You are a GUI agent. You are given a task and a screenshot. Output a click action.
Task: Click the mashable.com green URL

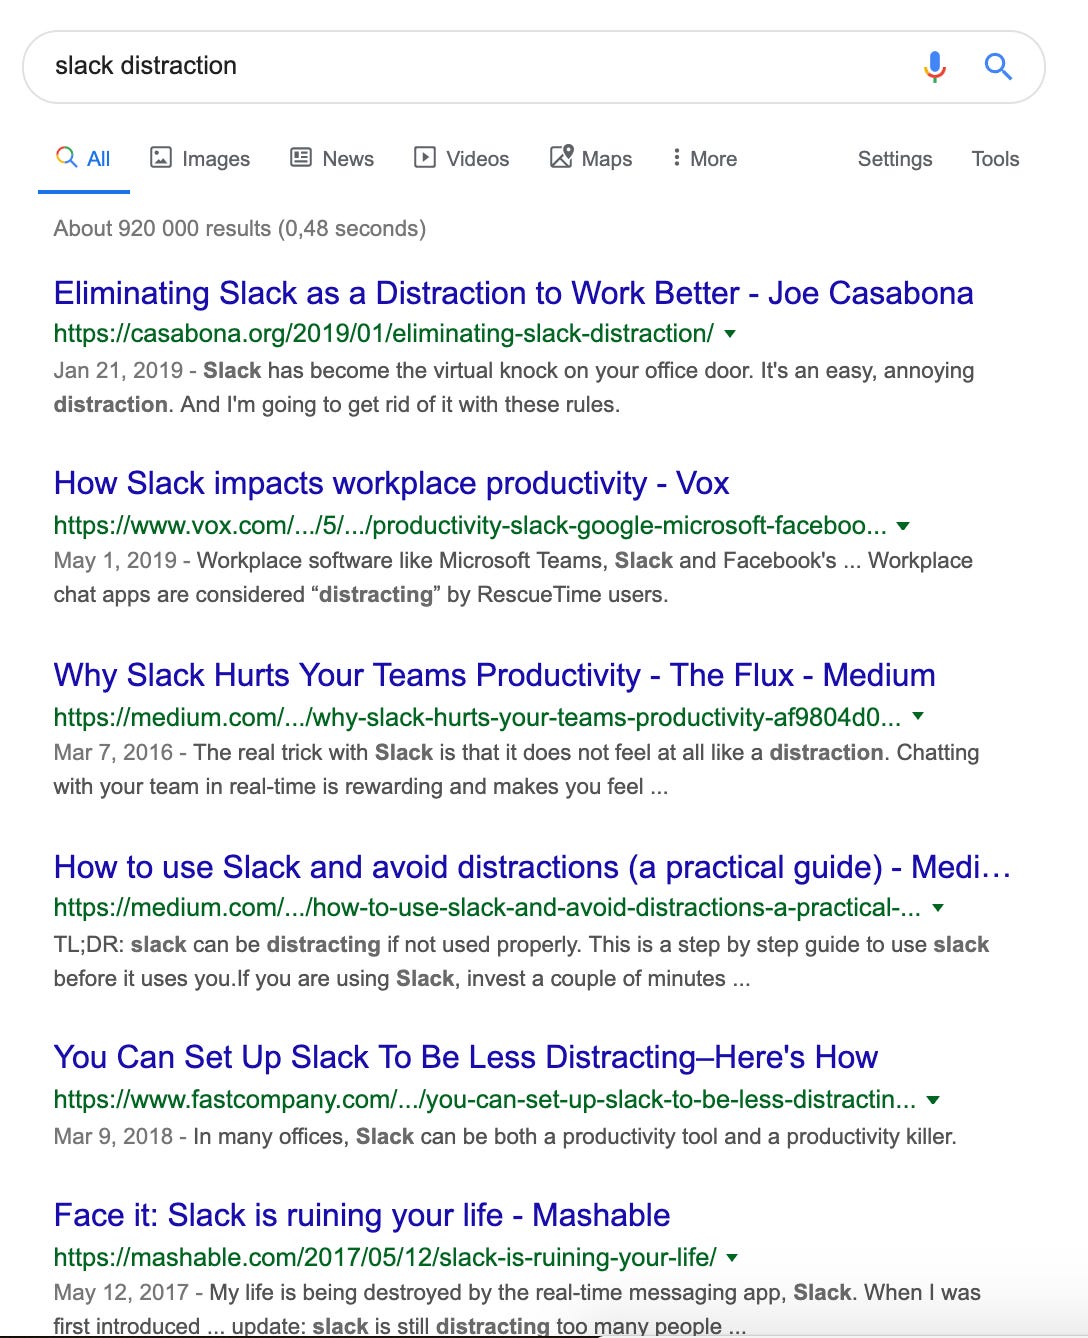click(385, 1257)
